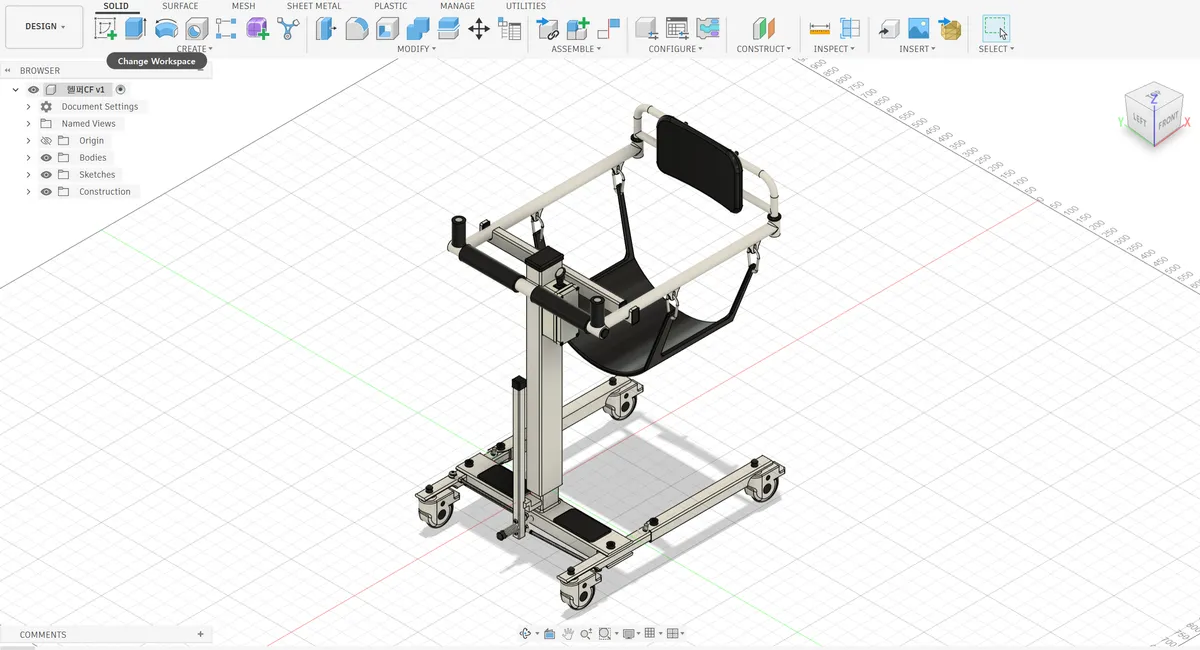Click Look At icon
This screenshot has width=1200, height=650.
(x=549, y=633)
